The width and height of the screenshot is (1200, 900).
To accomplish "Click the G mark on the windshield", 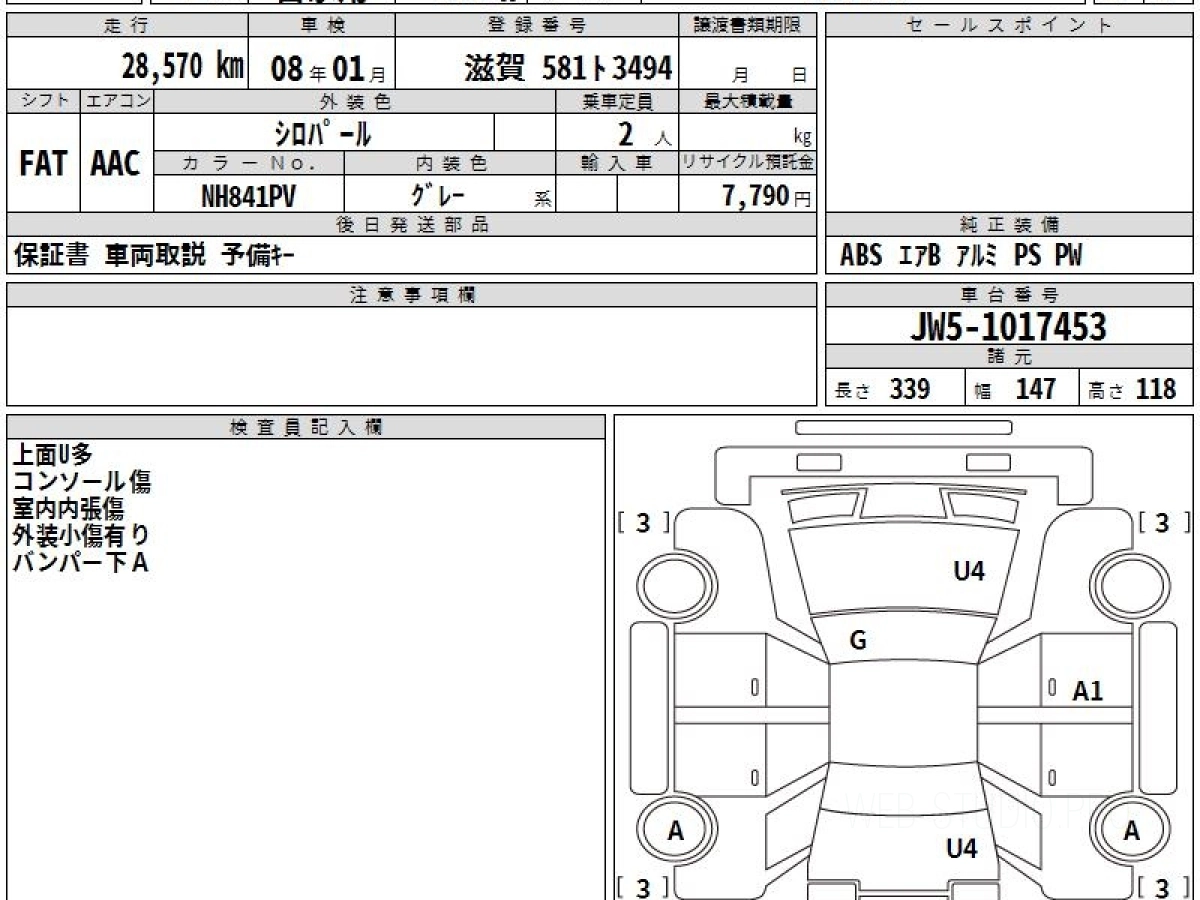I will tap(858, 642).
